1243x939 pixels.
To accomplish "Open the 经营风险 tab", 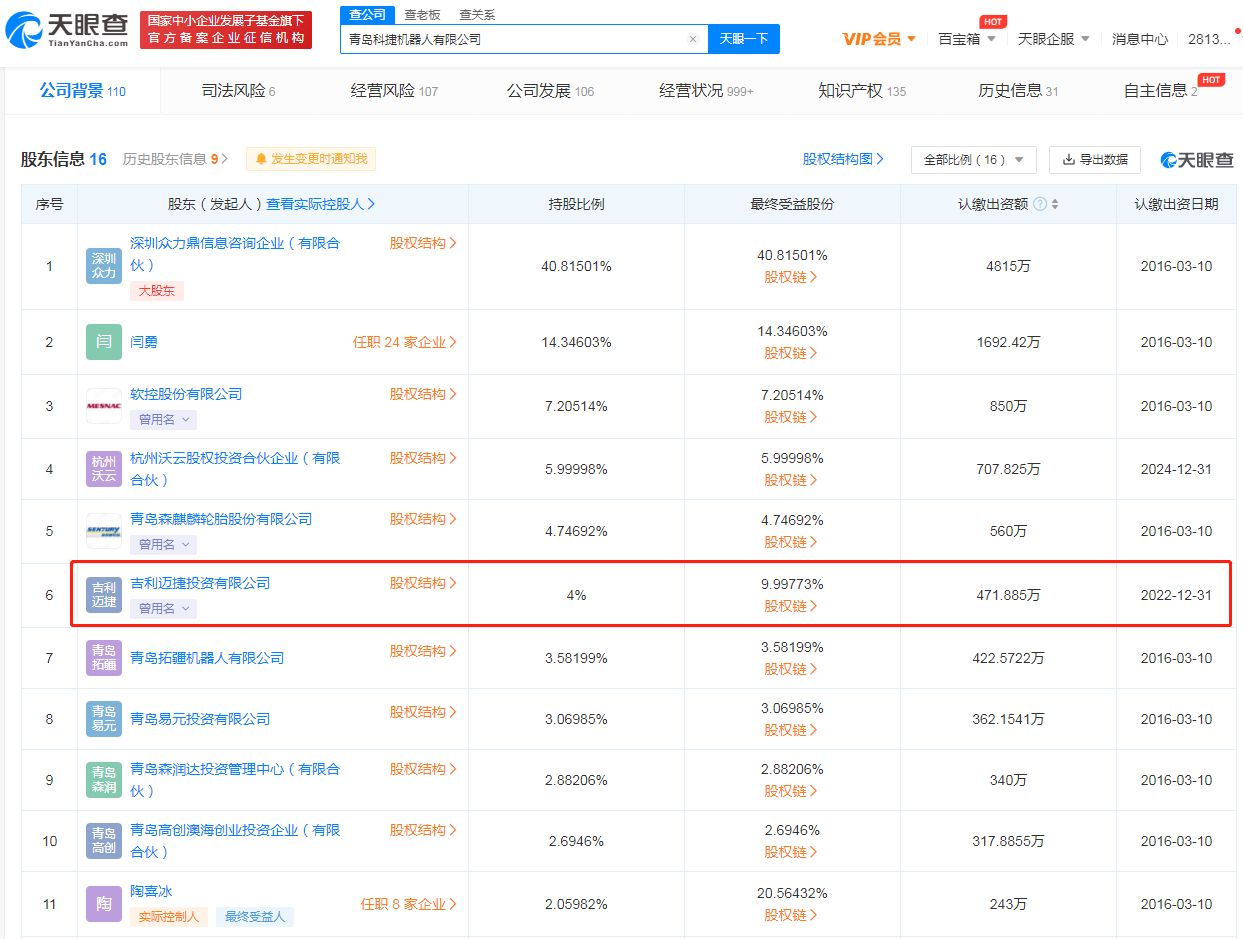I will click(x=394, y=91).
